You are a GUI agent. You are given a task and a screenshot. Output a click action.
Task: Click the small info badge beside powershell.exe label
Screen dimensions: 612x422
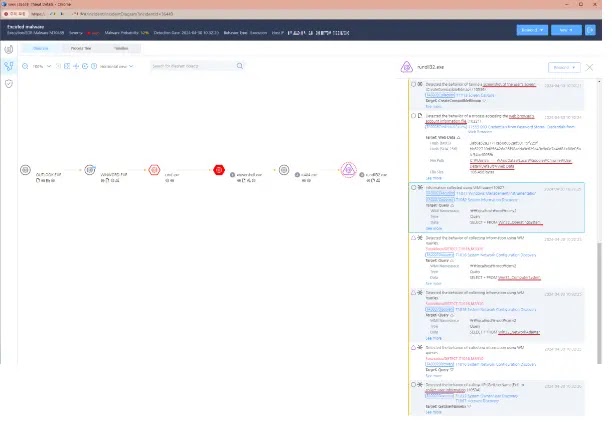point(233,175)
